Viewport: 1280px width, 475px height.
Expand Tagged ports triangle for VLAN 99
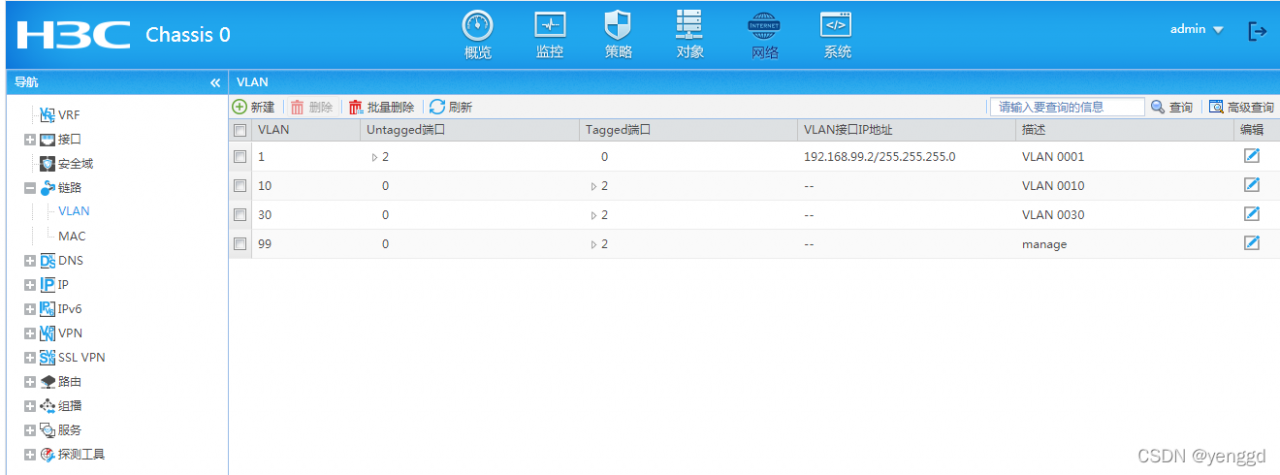click(x=594, y=244)
